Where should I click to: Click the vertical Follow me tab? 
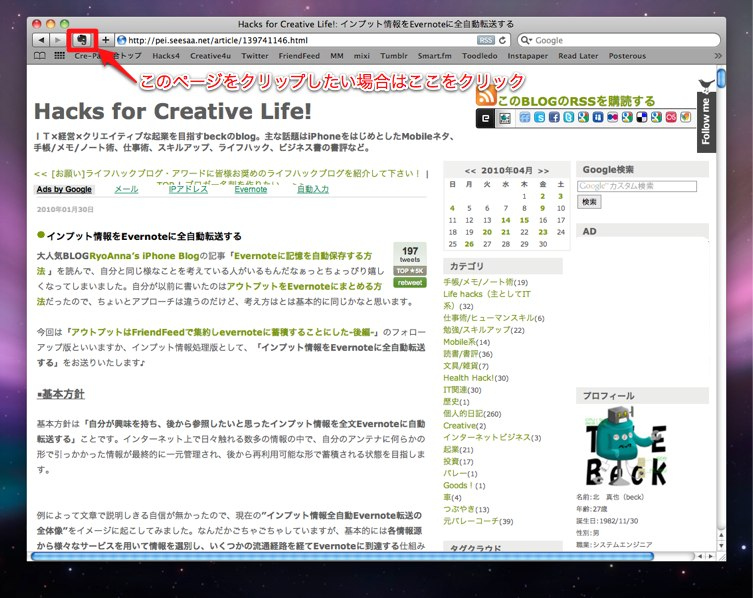point(705,122)
